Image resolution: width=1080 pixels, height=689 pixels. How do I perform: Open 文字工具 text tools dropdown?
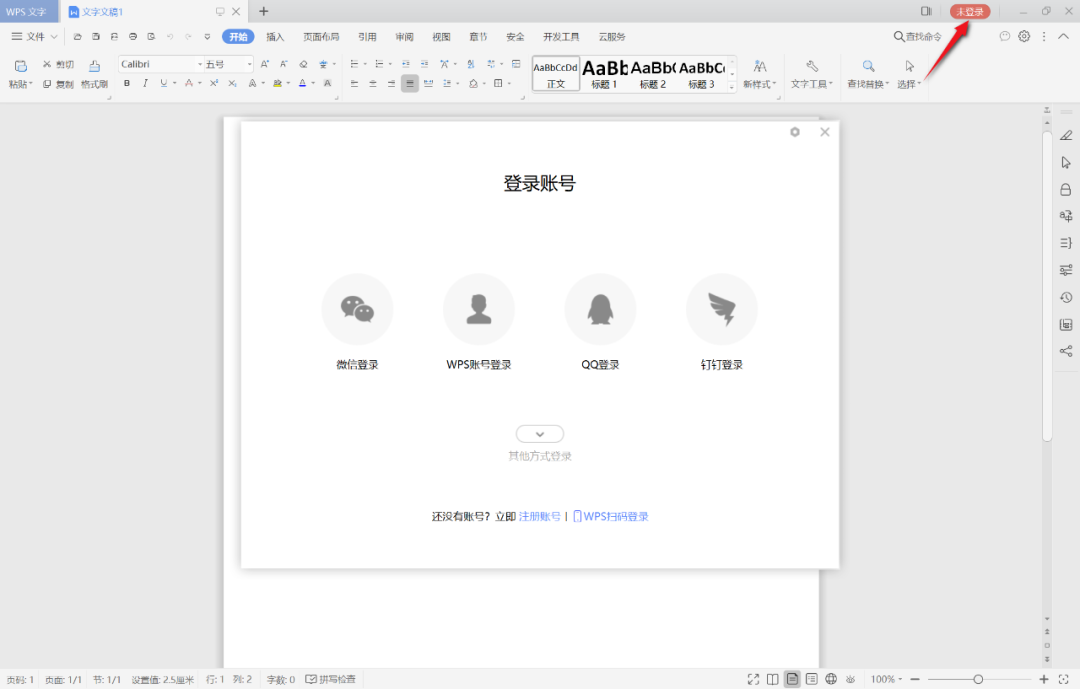coord(812,74)
